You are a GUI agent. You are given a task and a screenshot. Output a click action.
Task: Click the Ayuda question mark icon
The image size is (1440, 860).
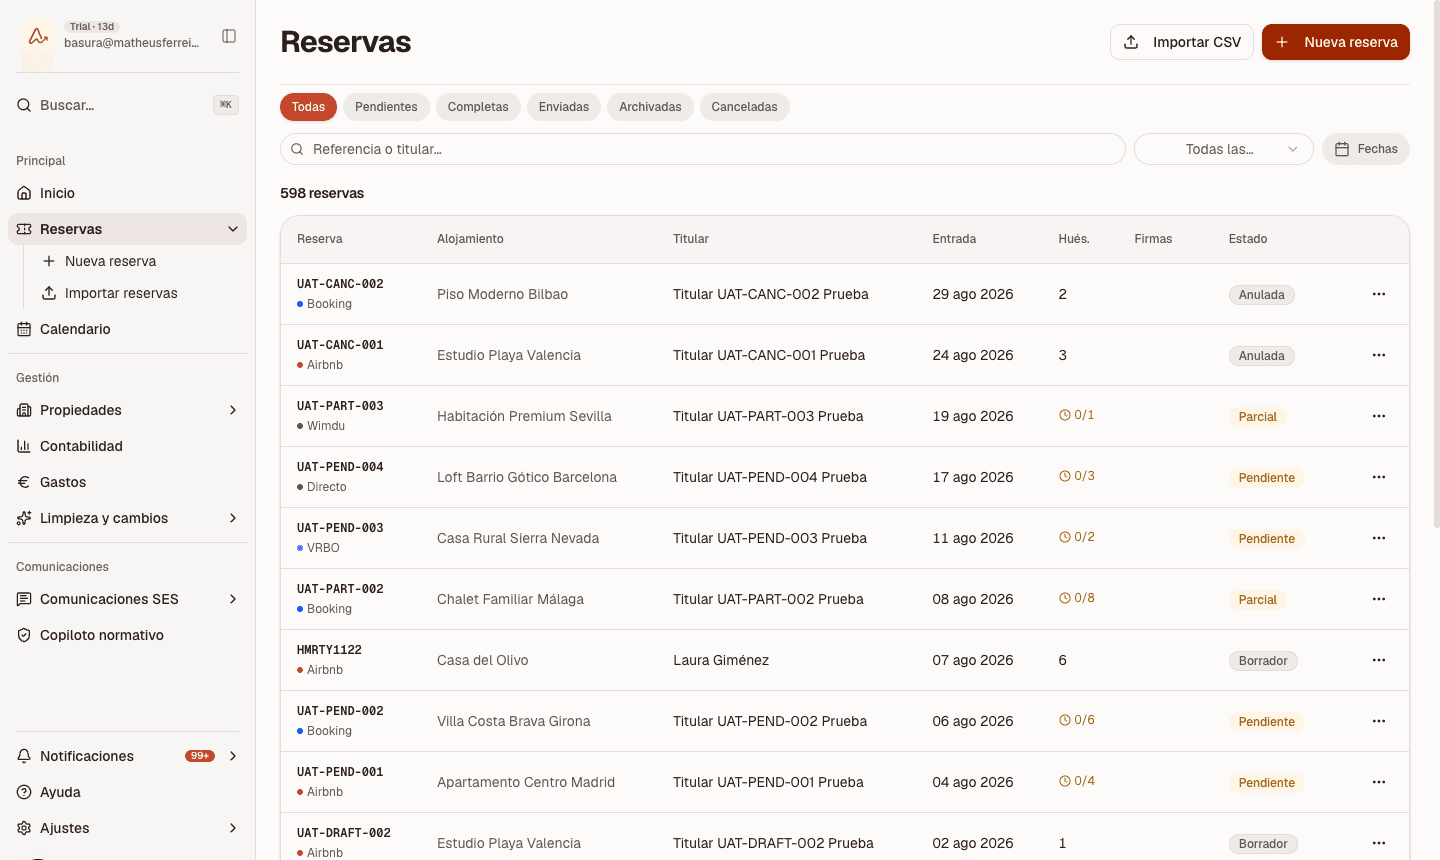(24, 792)
